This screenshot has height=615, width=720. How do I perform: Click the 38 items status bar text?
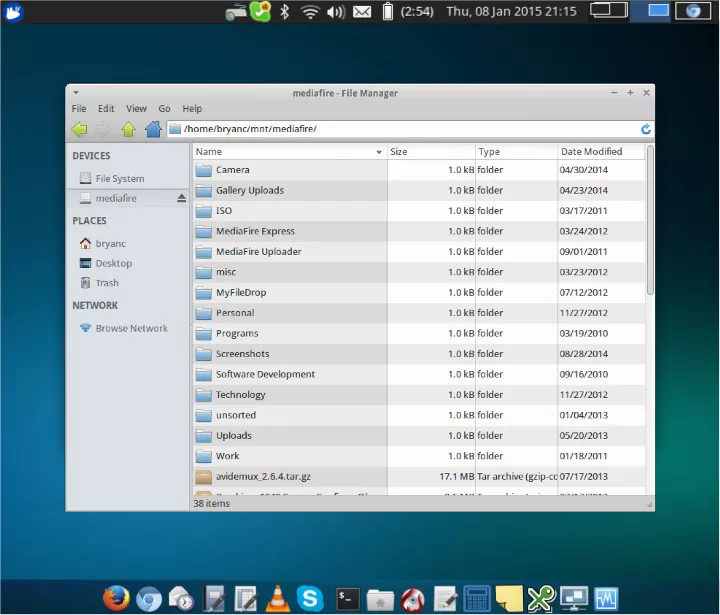click(x=211, y=504)
